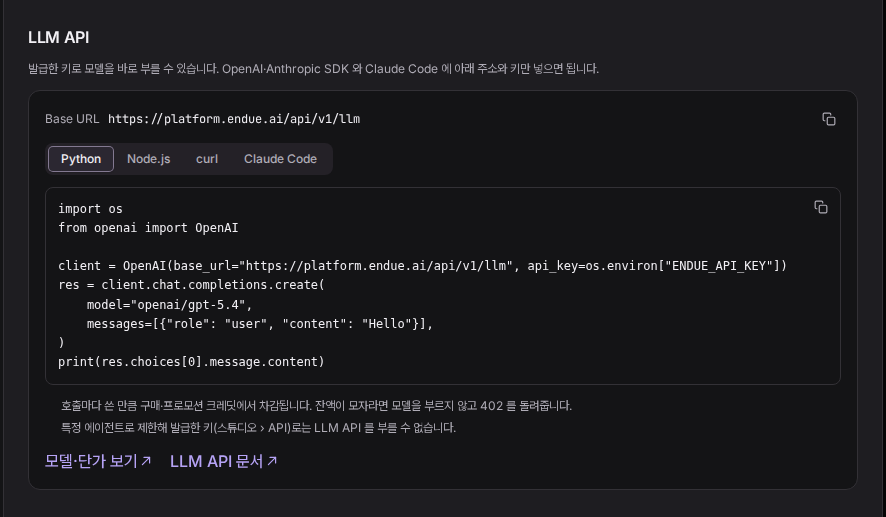Open the LLM API 문서 link

pos(224,461)
